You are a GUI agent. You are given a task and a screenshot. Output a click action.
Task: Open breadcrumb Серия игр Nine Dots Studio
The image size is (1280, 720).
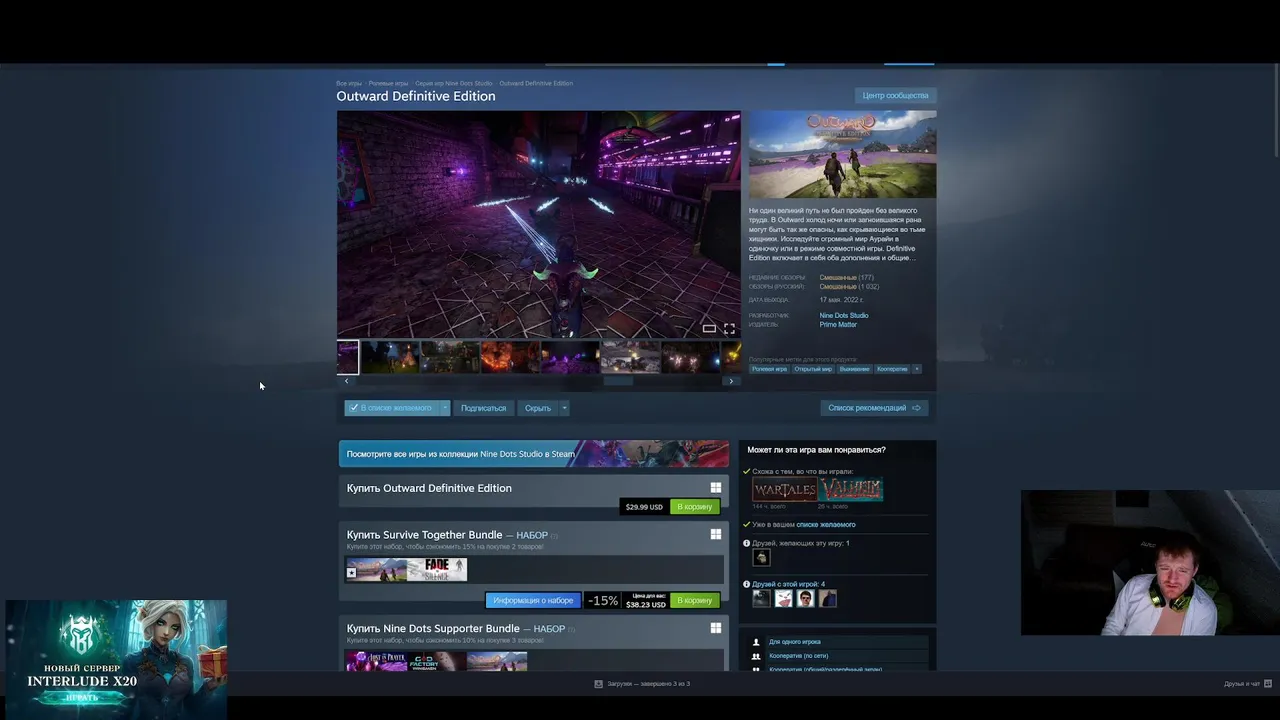[454, 83]
